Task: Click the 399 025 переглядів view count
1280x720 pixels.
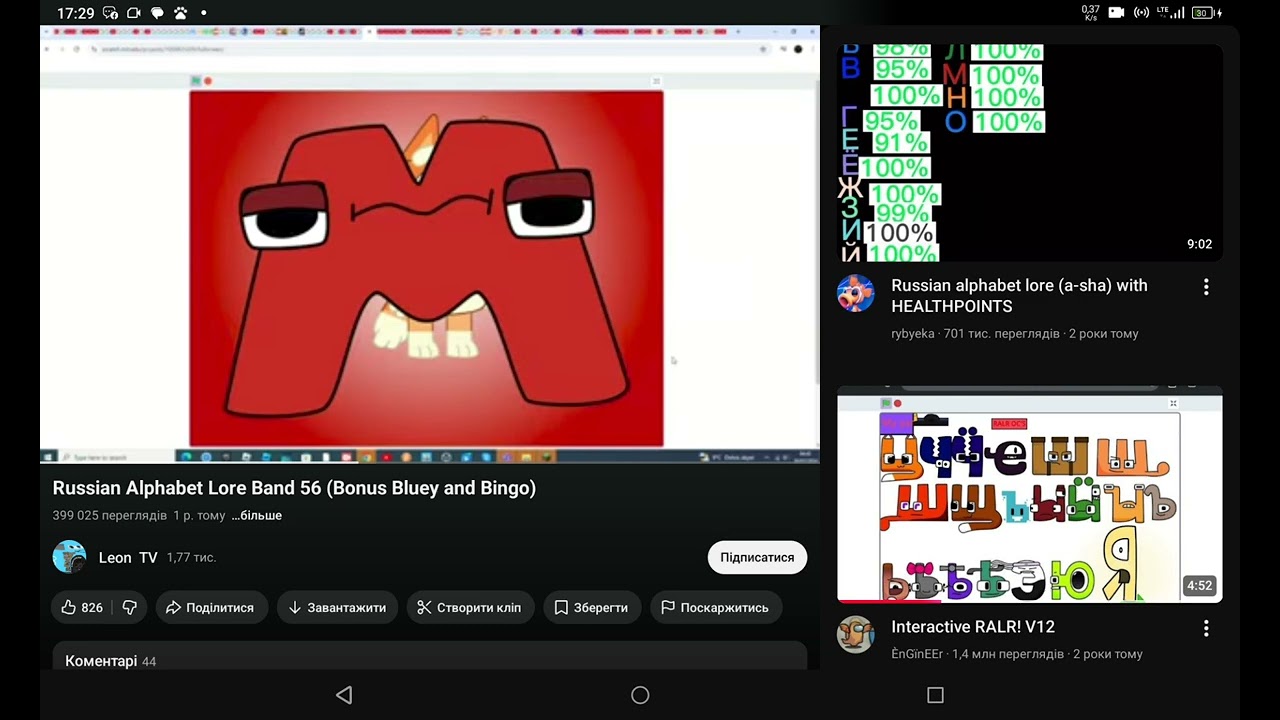Action: 110,515
